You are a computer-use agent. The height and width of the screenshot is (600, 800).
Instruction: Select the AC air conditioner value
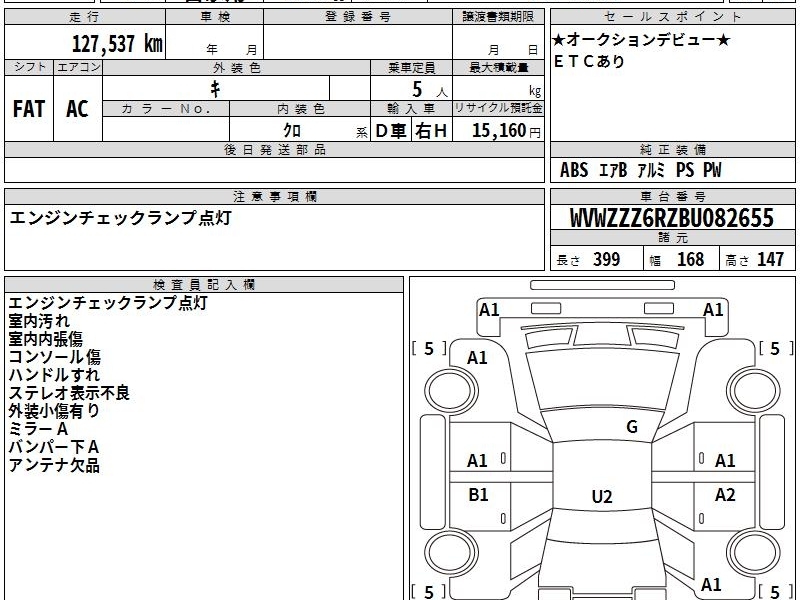[x=78, y=109]
